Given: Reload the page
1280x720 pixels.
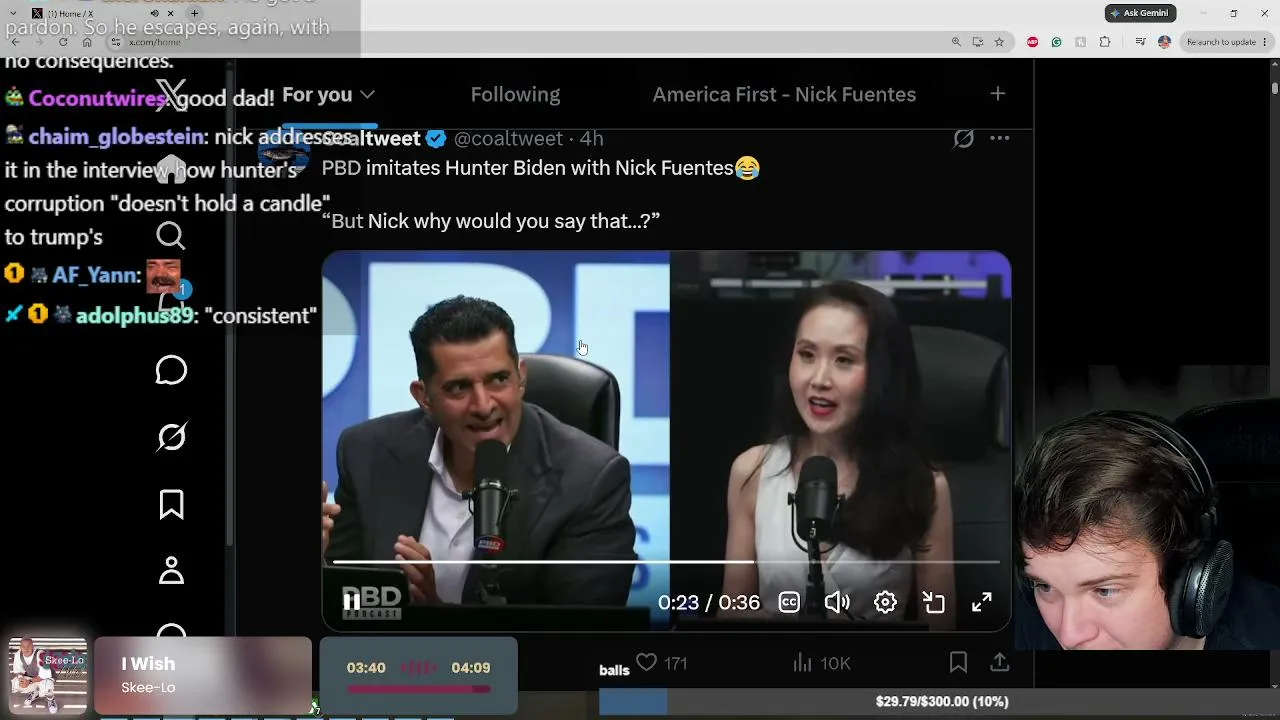Looking at the screenshot, I should point(62,42).
